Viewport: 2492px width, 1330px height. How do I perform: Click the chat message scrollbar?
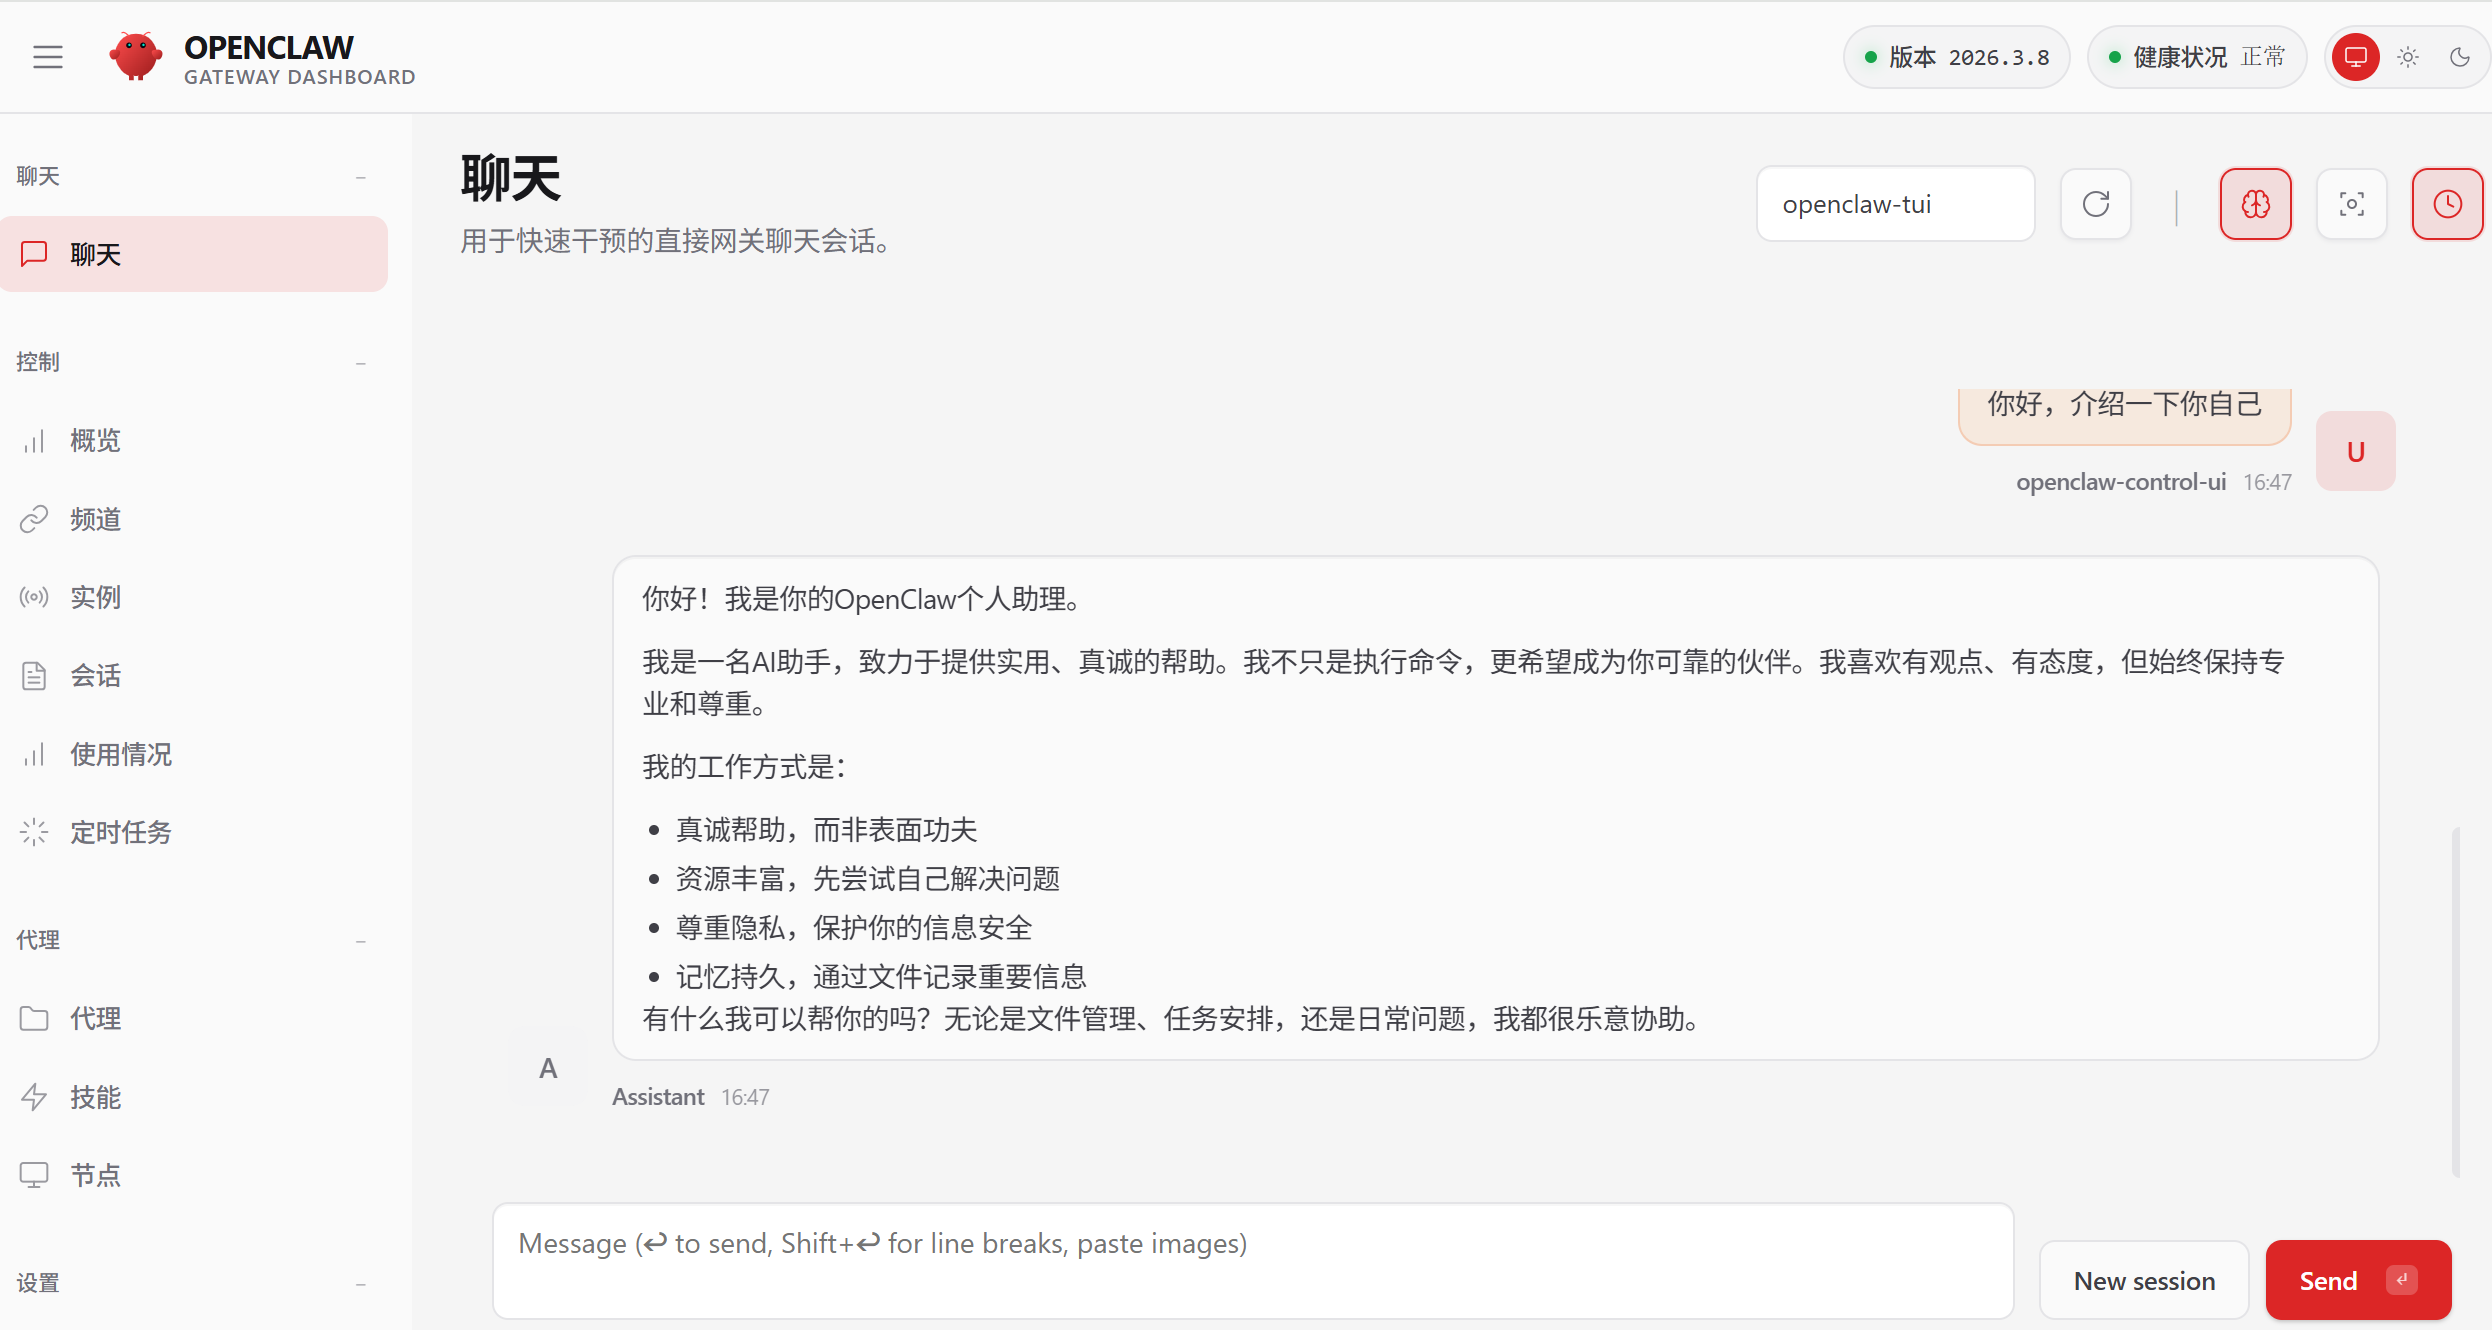(2455, 1000)
